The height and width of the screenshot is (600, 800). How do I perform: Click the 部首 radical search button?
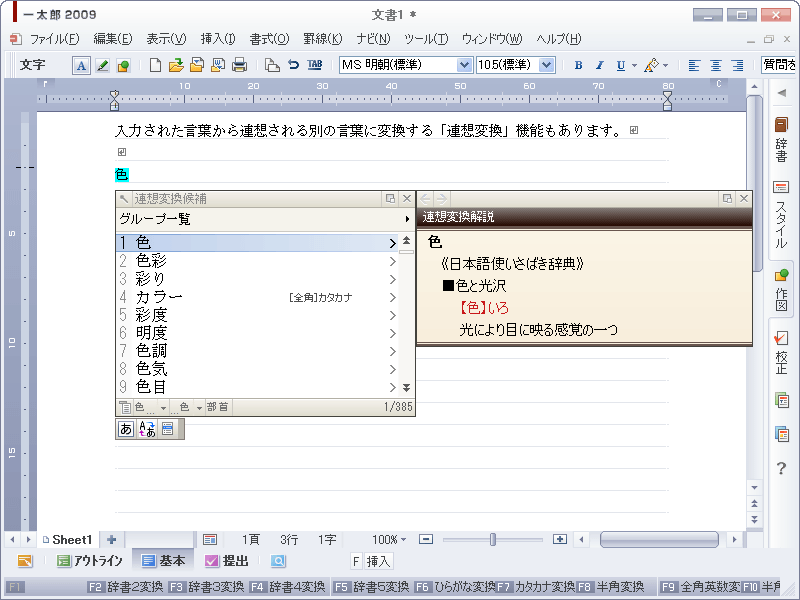218,407
